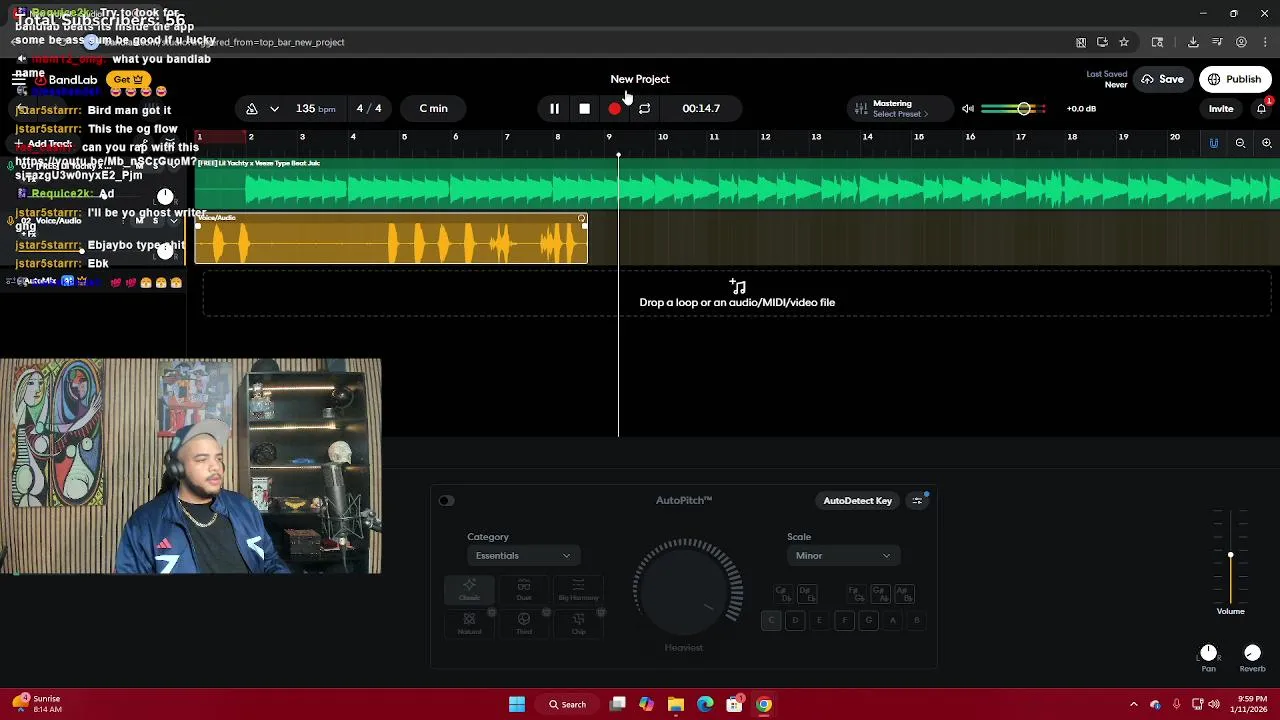Click the drop a loop file area

(737, 294)
